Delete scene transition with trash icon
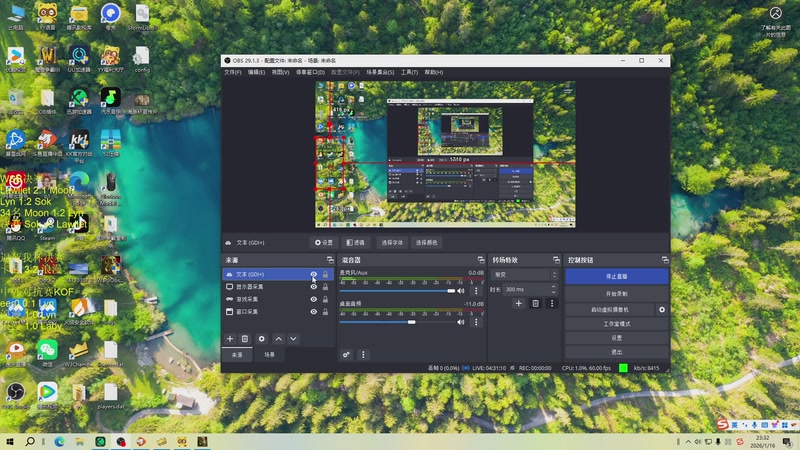The width and height of the screenshot is (800, 450). 535,304
